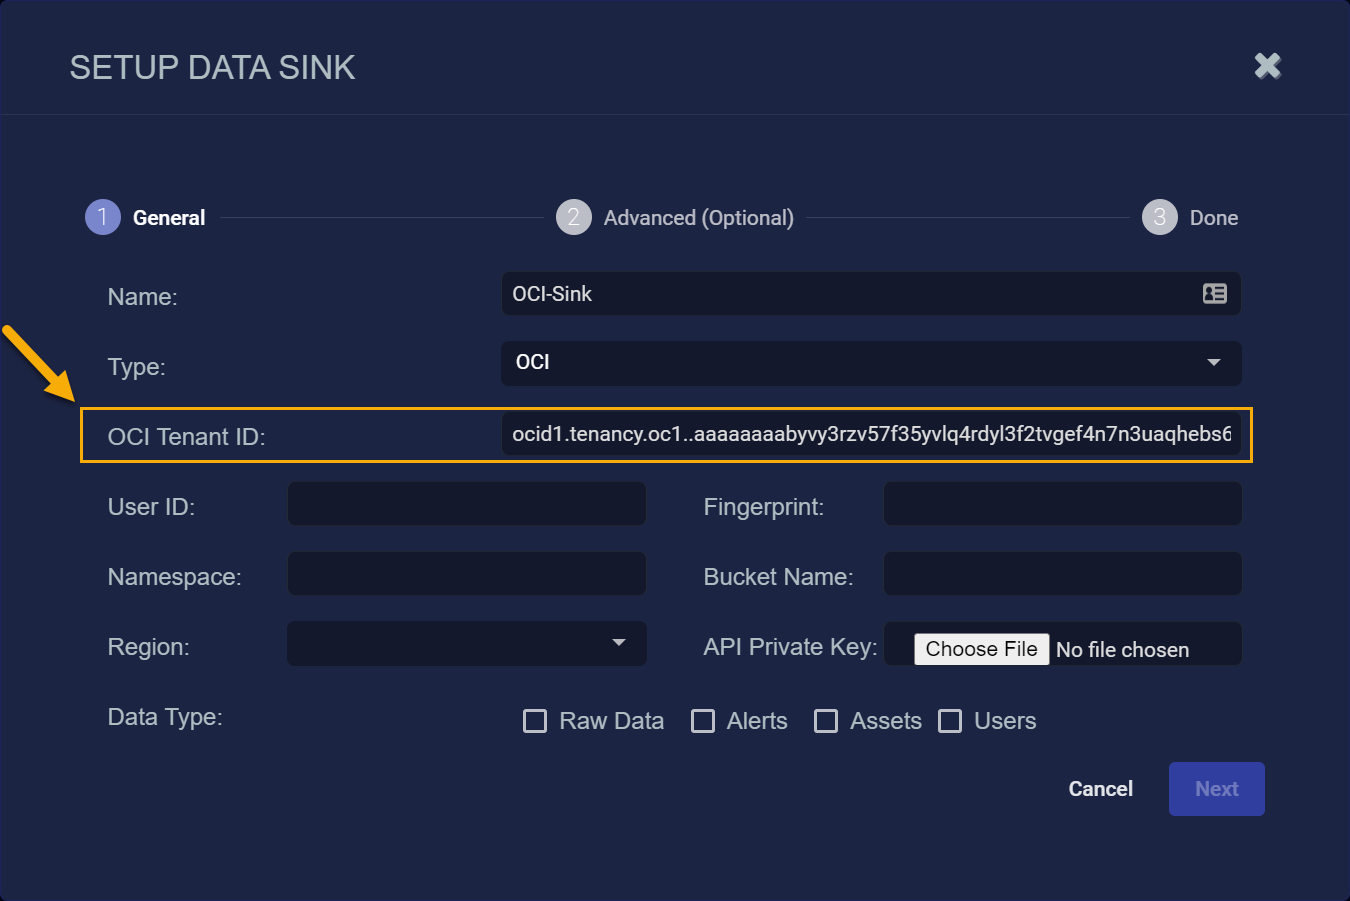The image size is (1350, 901).
Task: Click the "OCI Tenant ID:" label
Action: pos(187,437)
